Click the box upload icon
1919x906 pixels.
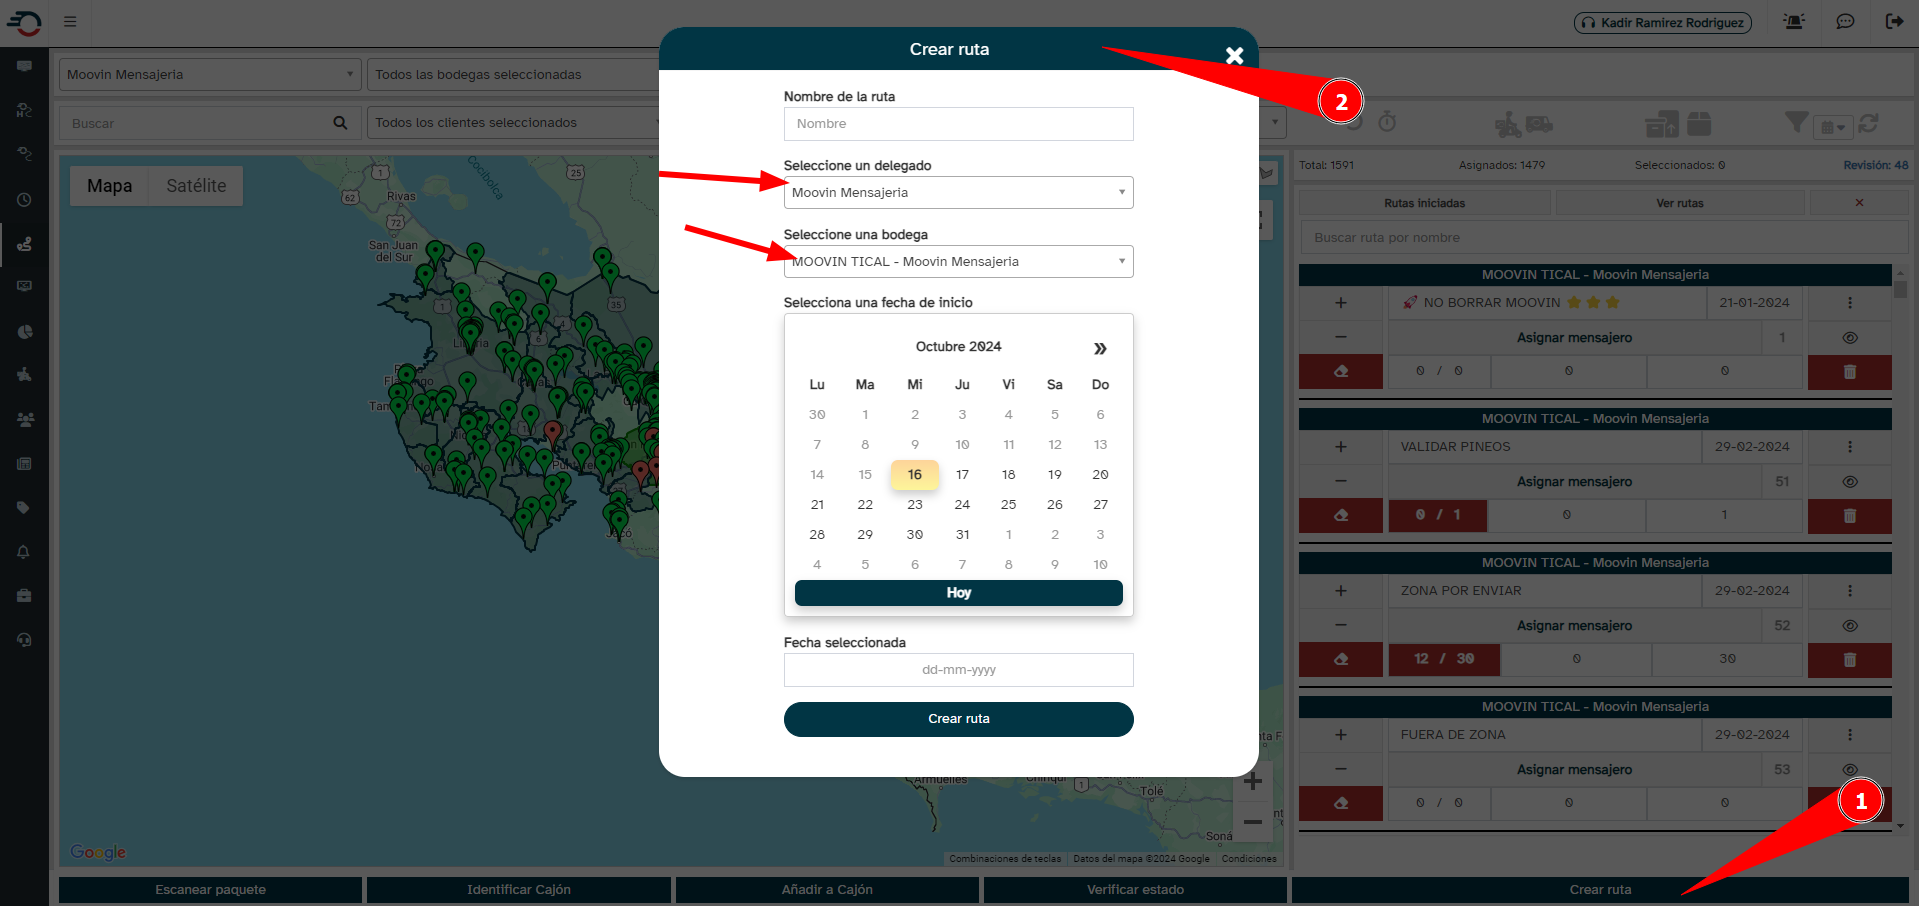(1662, 124)
